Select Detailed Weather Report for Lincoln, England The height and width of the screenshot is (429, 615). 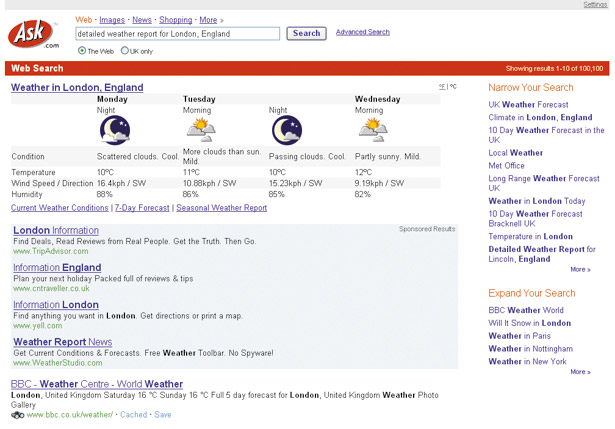542,254
